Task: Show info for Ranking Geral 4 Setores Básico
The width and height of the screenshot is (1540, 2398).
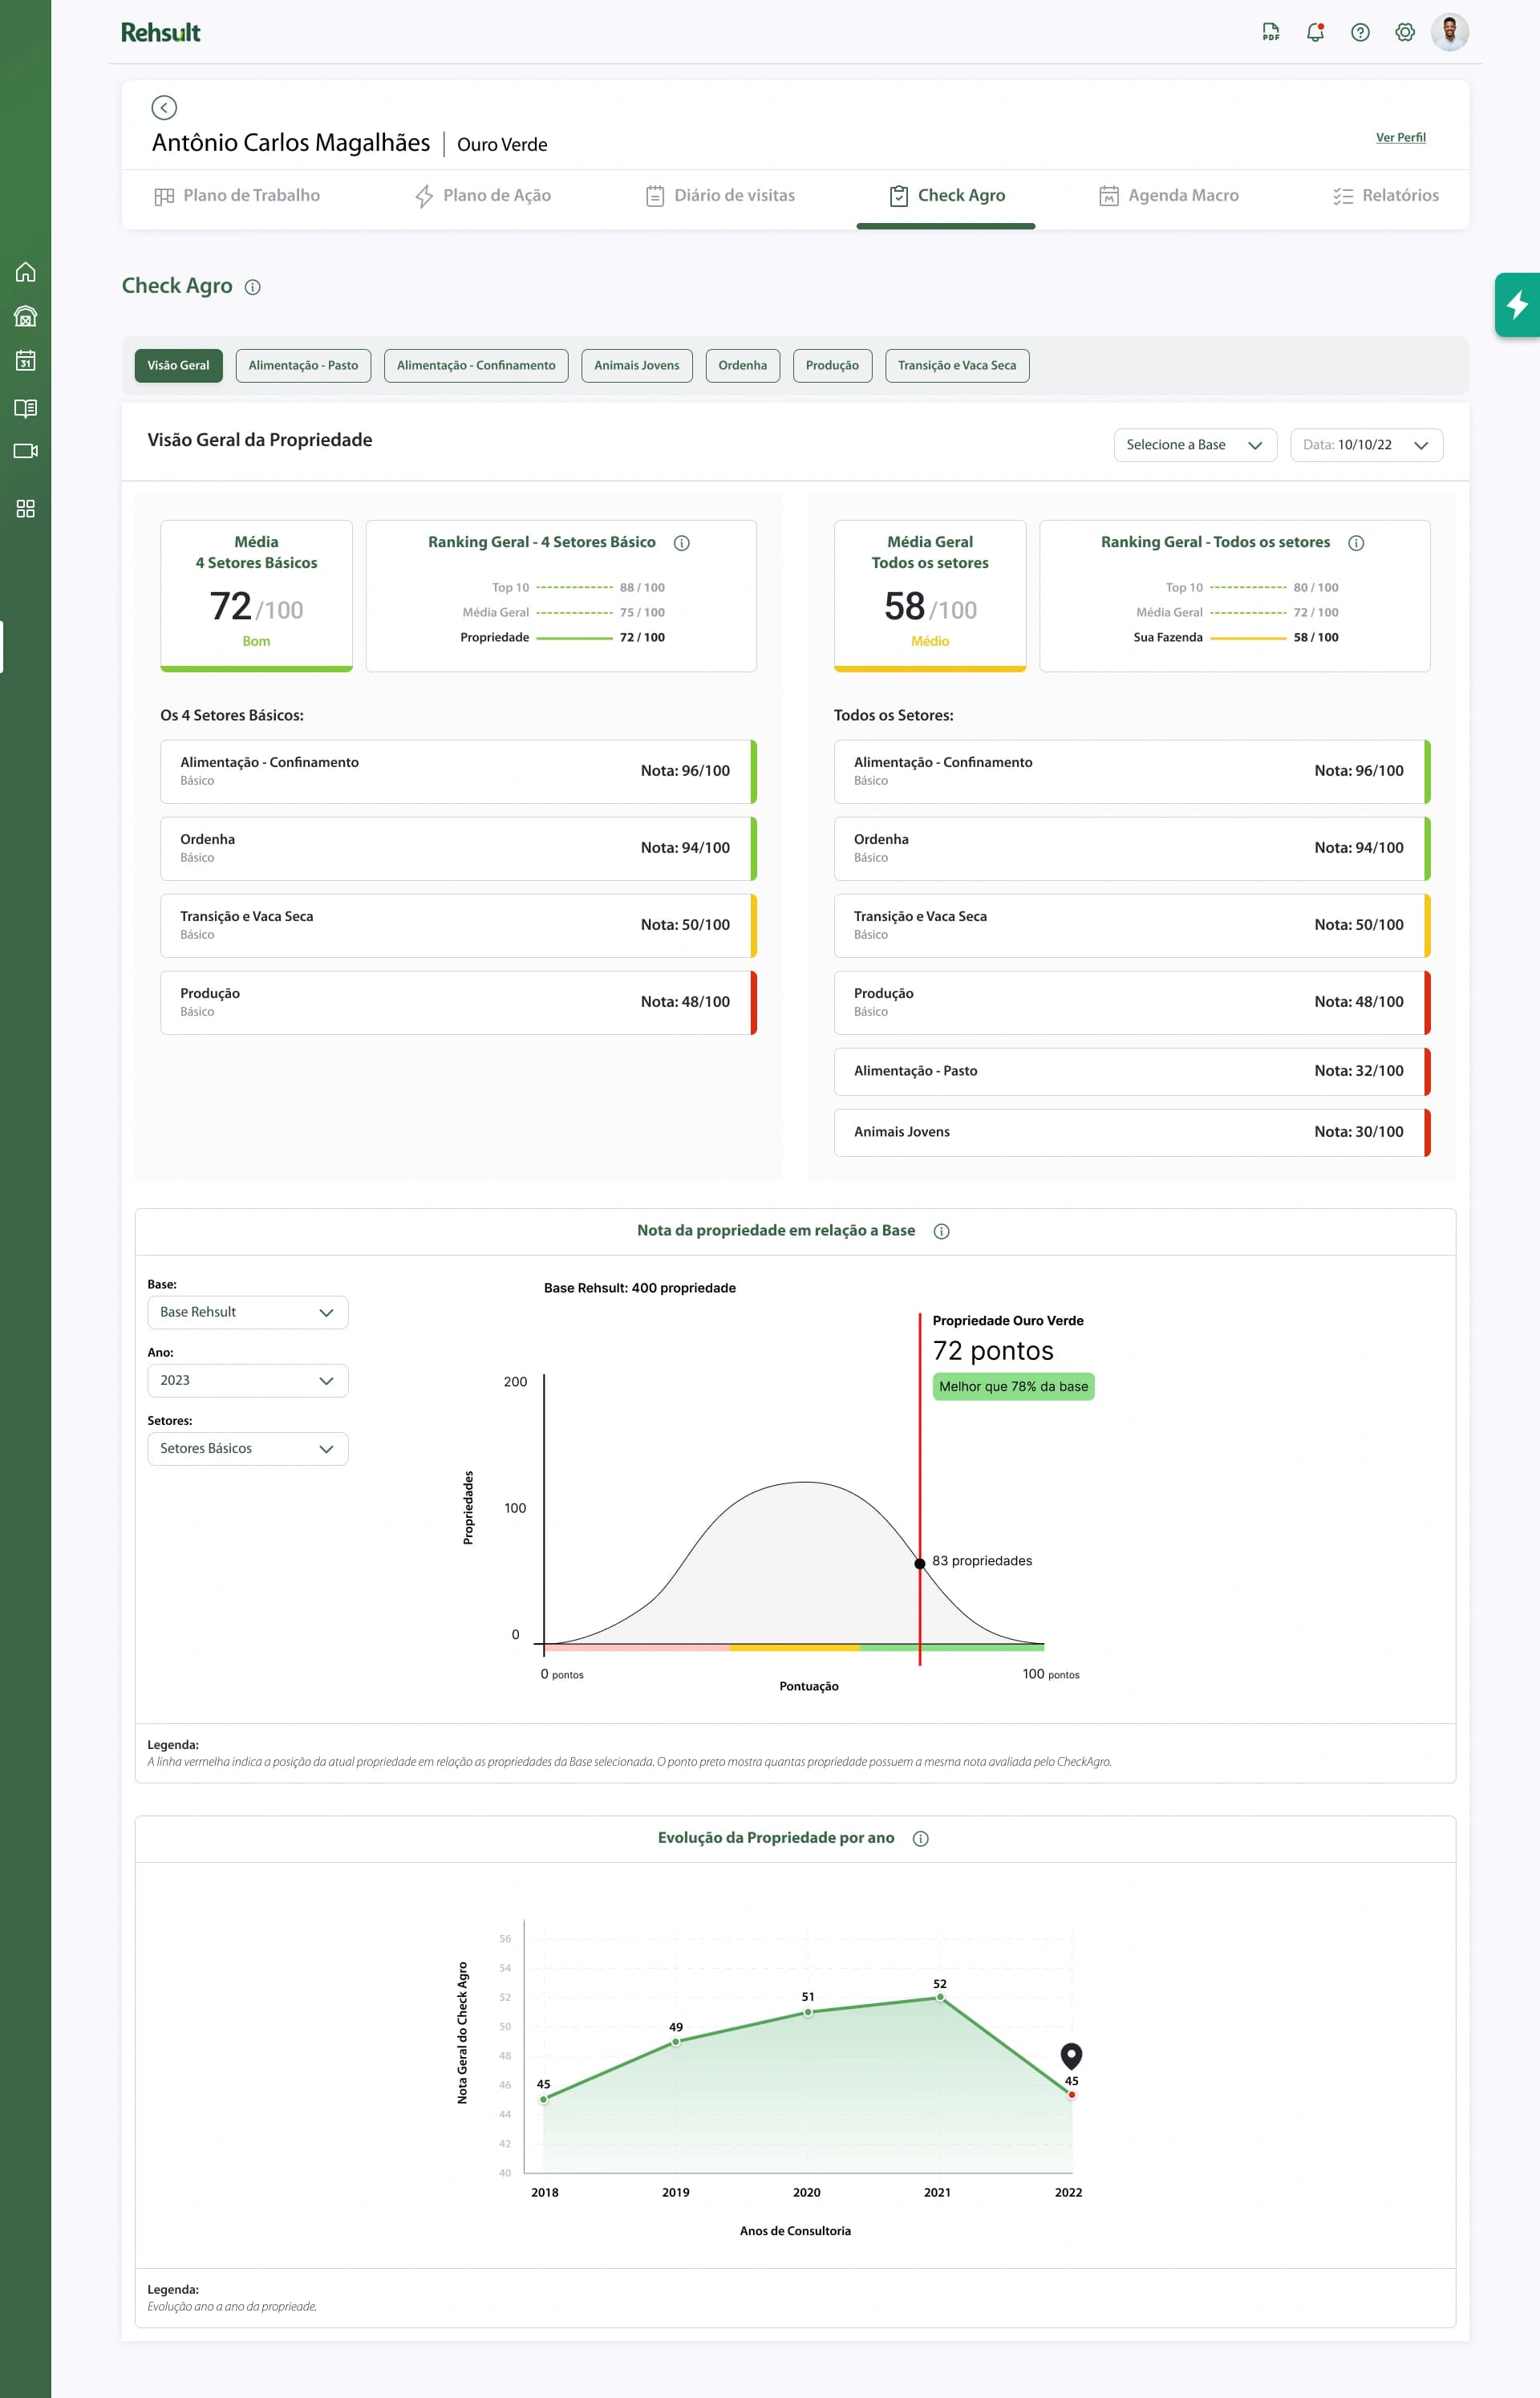Action: (682, 543)
